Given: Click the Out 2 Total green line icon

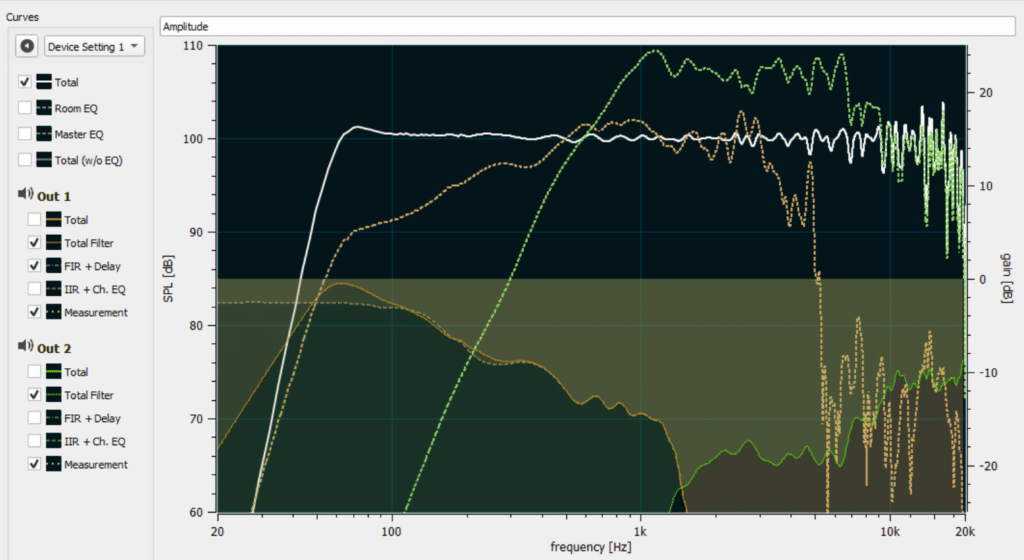Looking at the screenshot, I should coord(53,372).
